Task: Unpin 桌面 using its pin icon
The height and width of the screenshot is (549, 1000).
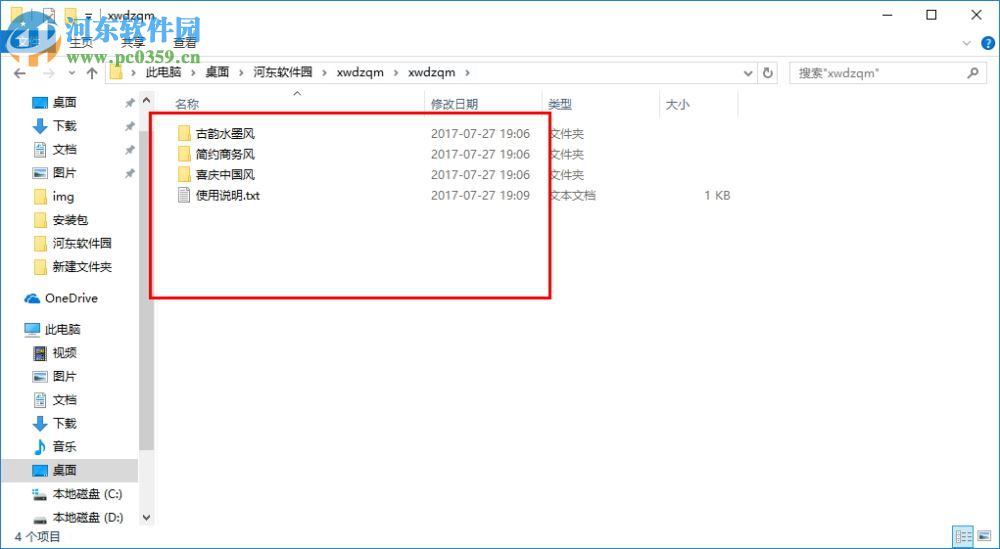Action: pos(129,103)
